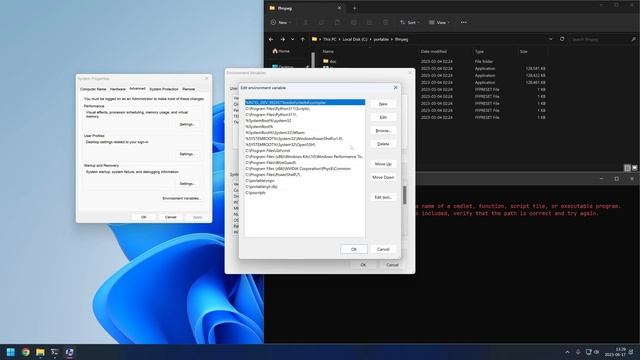Open See more (...) menu in File Explorer
This screenshot has height=360, width=640.
pos(464,22)
